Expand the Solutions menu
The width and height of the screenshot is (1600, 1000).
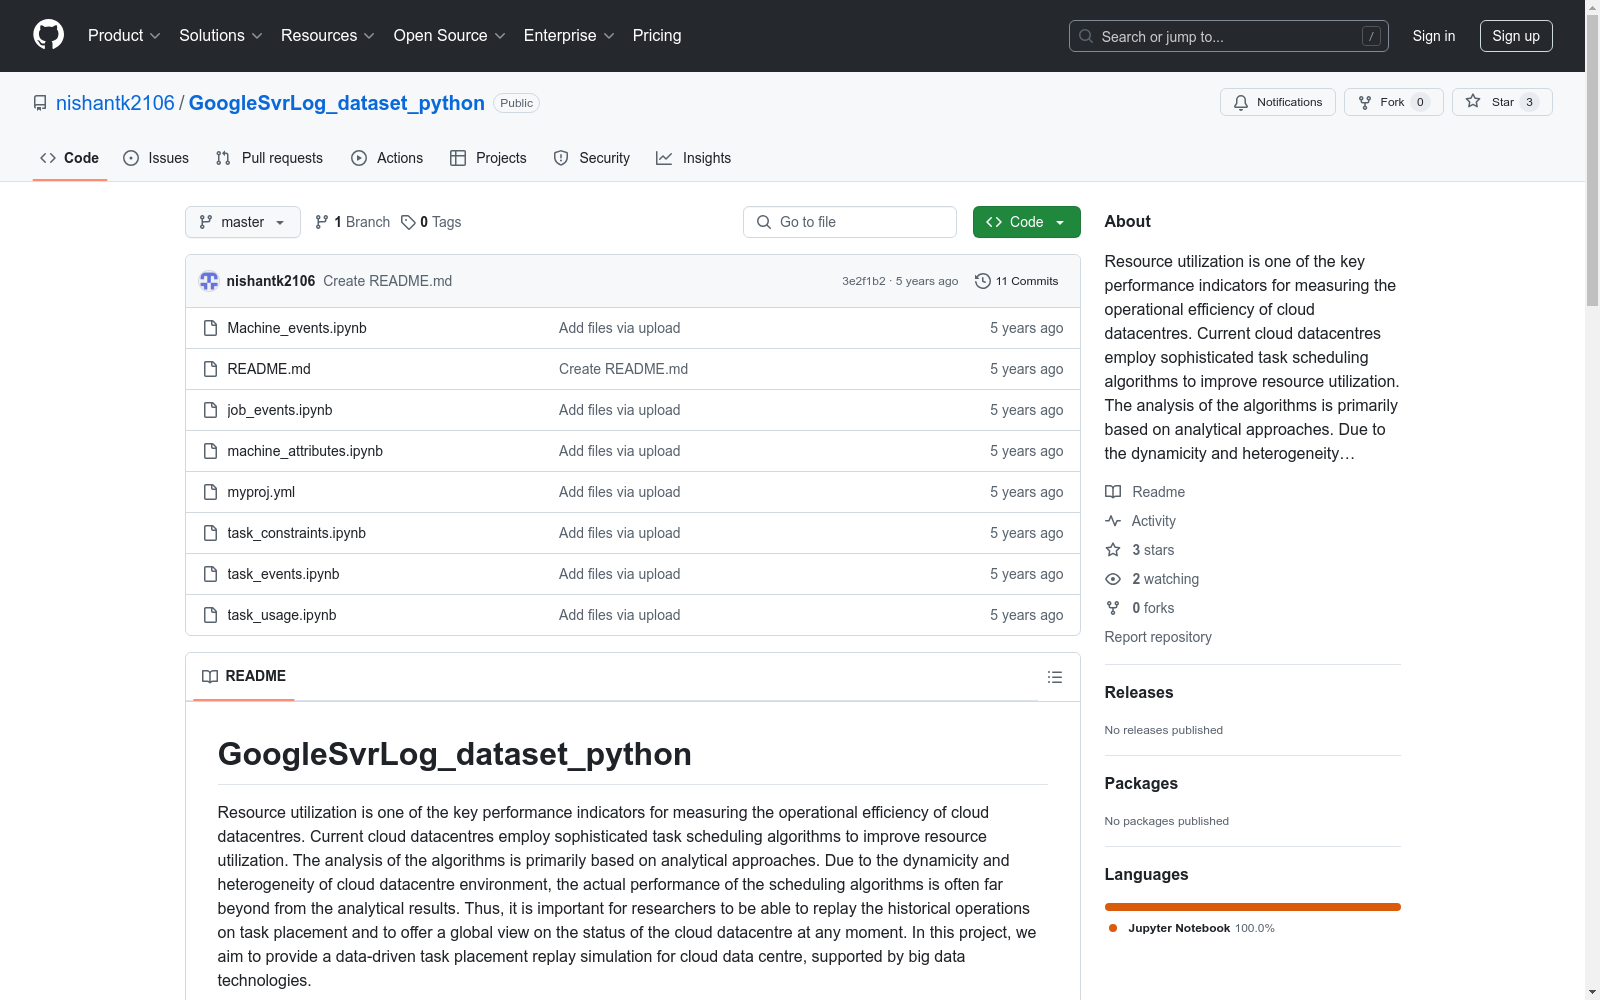221,36
